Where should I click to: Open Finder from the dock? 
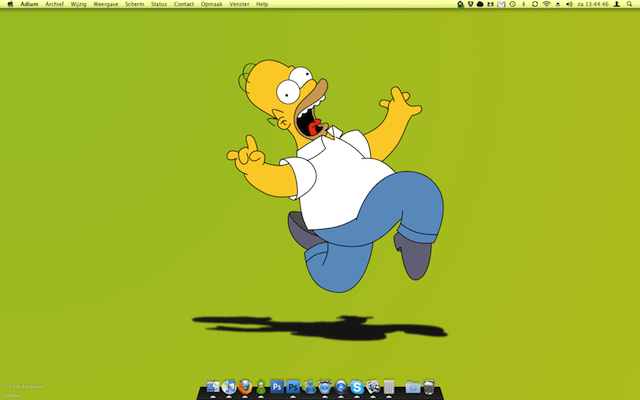tap(213, 386)
